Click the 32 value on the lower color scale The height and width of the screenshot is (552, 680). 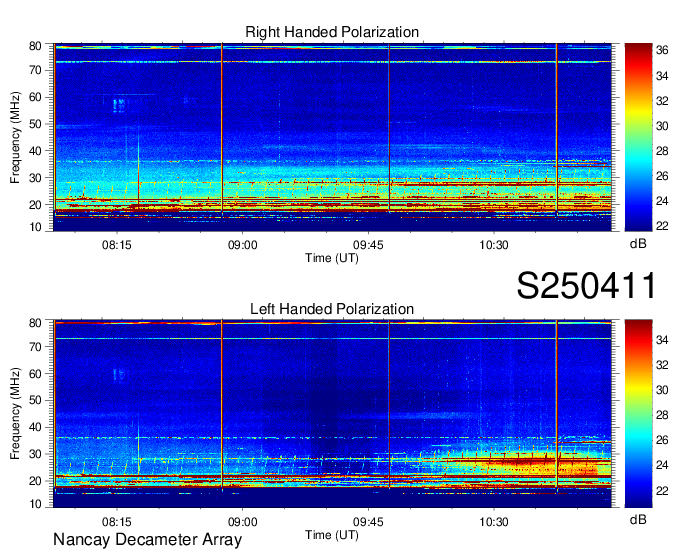(x=662, y=365)
